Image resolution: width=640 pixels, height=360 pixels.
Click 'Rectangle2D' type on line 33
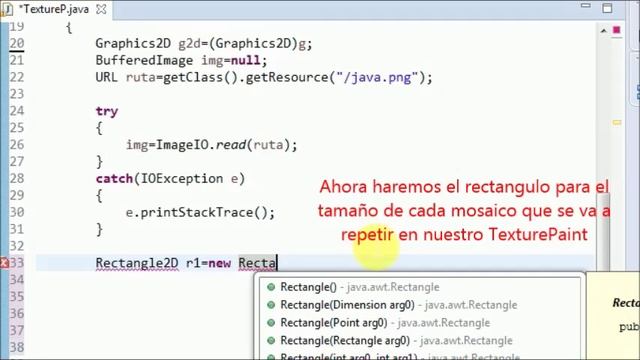(137, 263)
